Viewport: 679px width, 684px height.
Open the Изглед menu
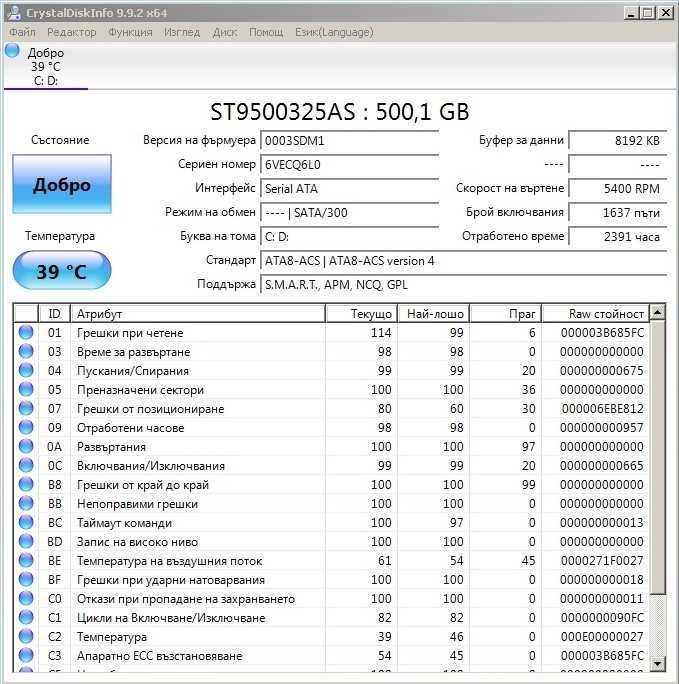182,32
